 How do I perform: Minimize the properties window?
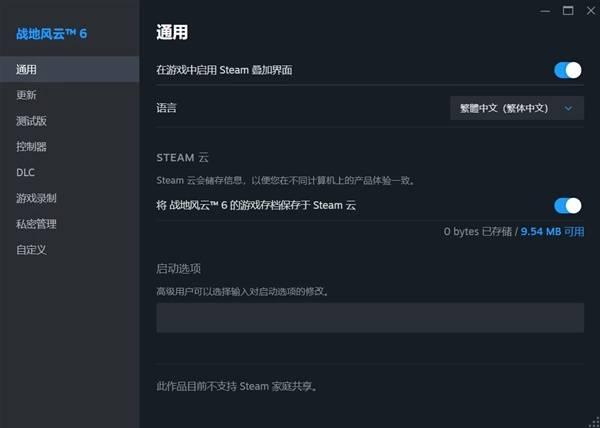(x=545, y=11)
